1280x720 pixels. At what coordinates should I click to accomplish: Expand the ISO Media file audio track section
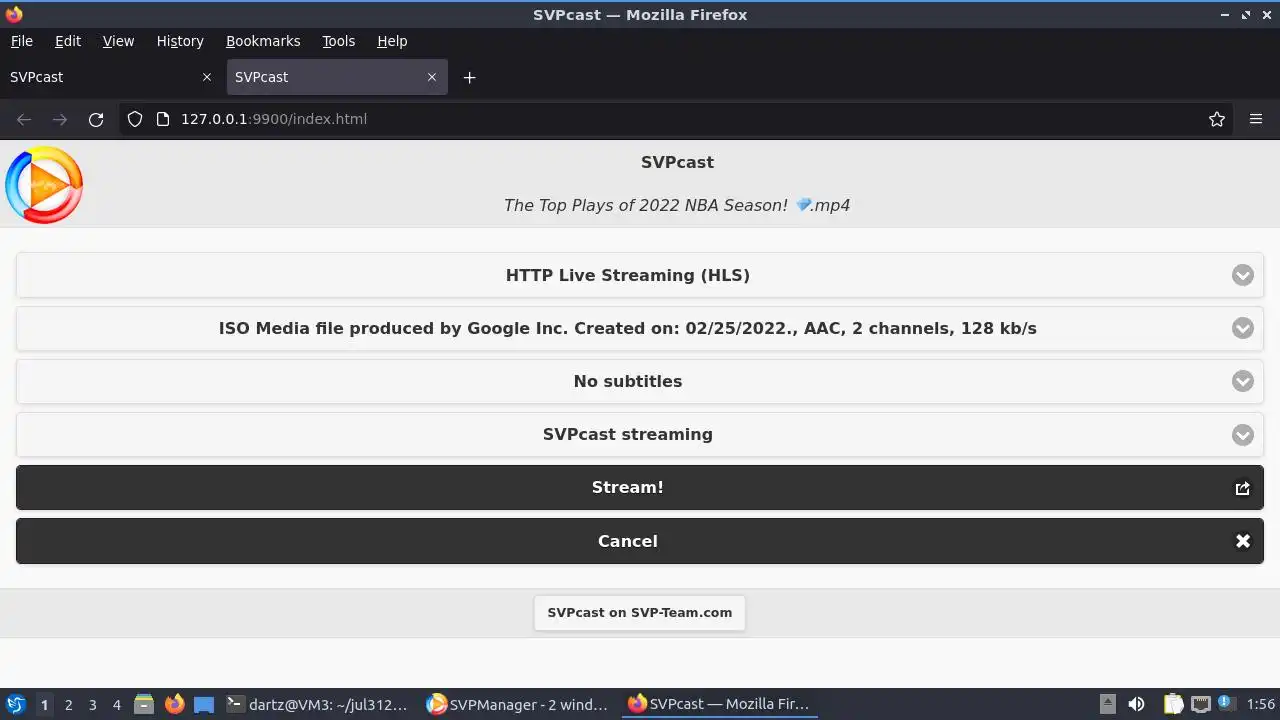(640, 328)
